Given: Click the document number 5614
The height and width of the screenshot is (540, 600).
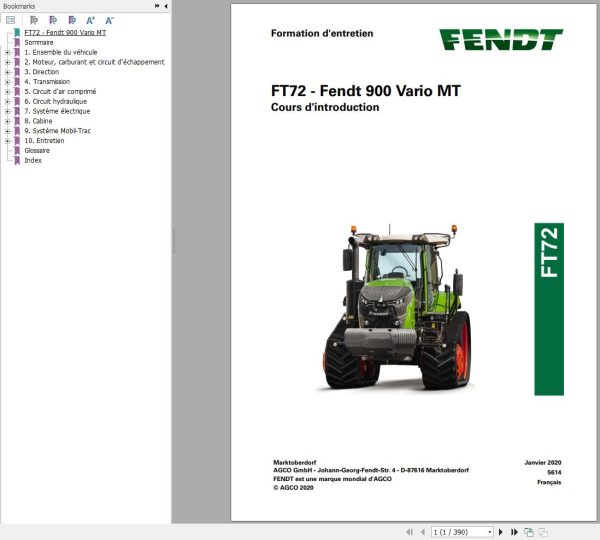Looking at the screenshot, I should coord(554,473).
